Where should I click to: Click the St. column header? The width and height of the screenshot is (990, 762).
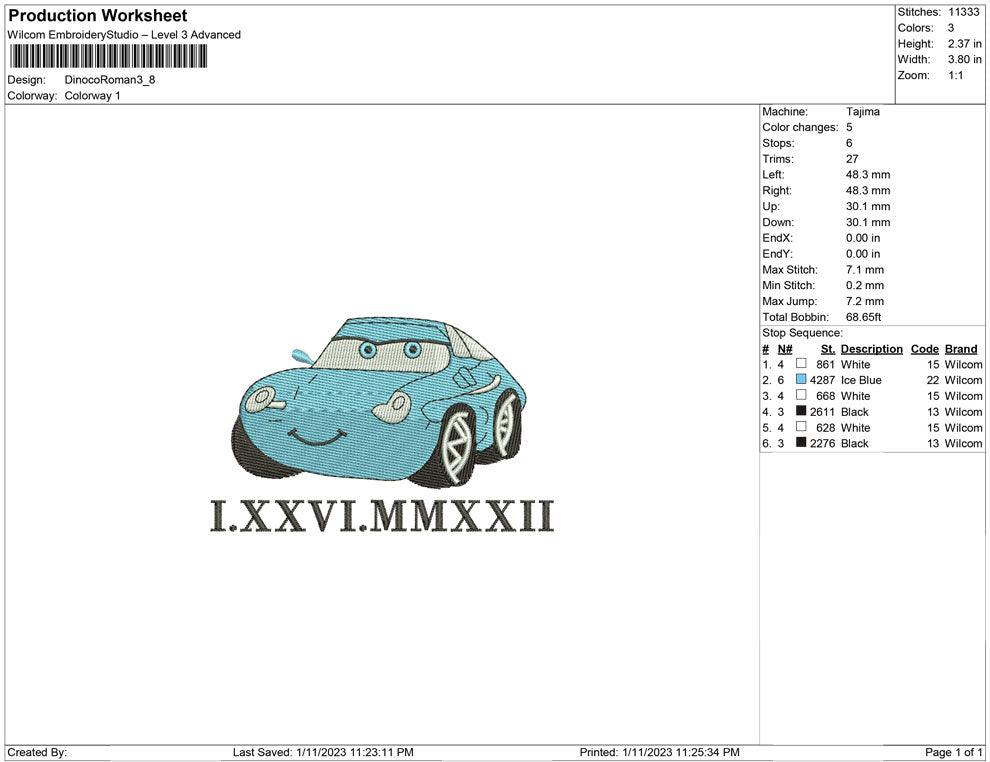click(x=827, y=349)
